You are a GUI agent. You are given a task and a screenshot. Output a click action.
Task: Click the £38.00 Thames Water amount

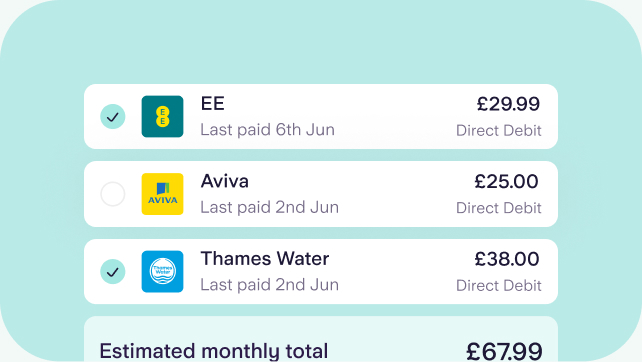[x=507, y=259]
